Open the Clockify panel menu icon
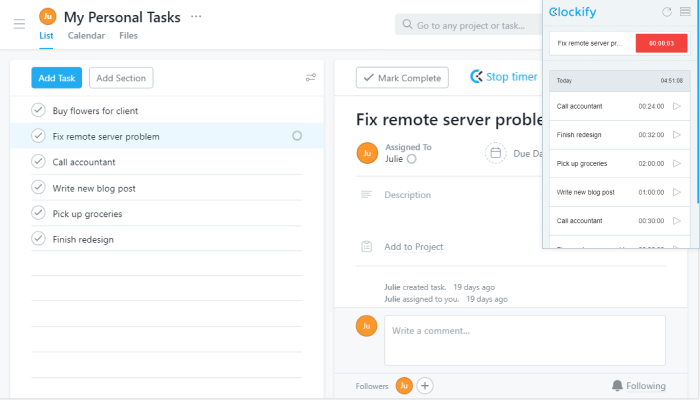This screenshot has width=700, height=400. point(685,12)
